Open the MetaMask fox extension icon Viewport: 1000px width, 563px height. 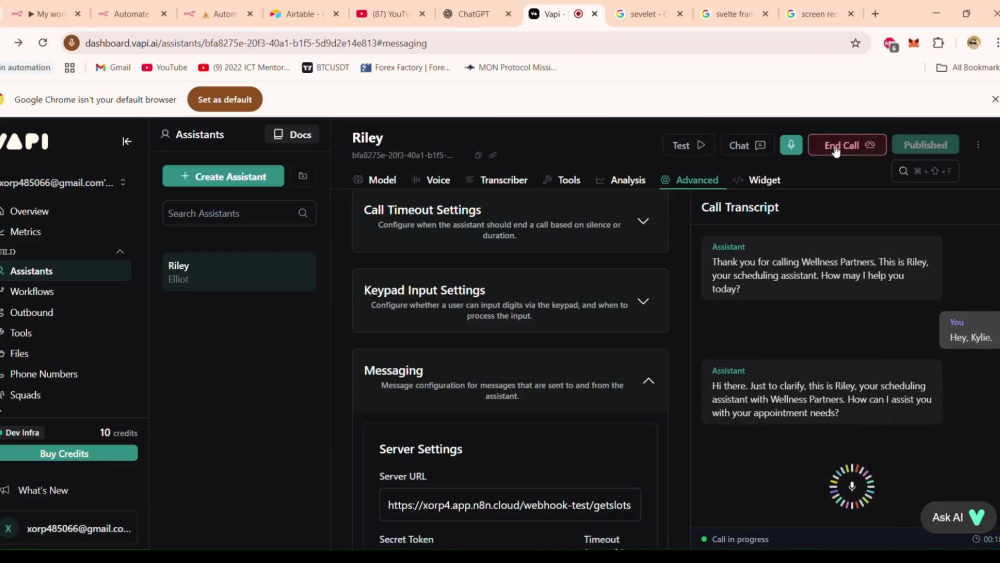(x=914, y=43)
